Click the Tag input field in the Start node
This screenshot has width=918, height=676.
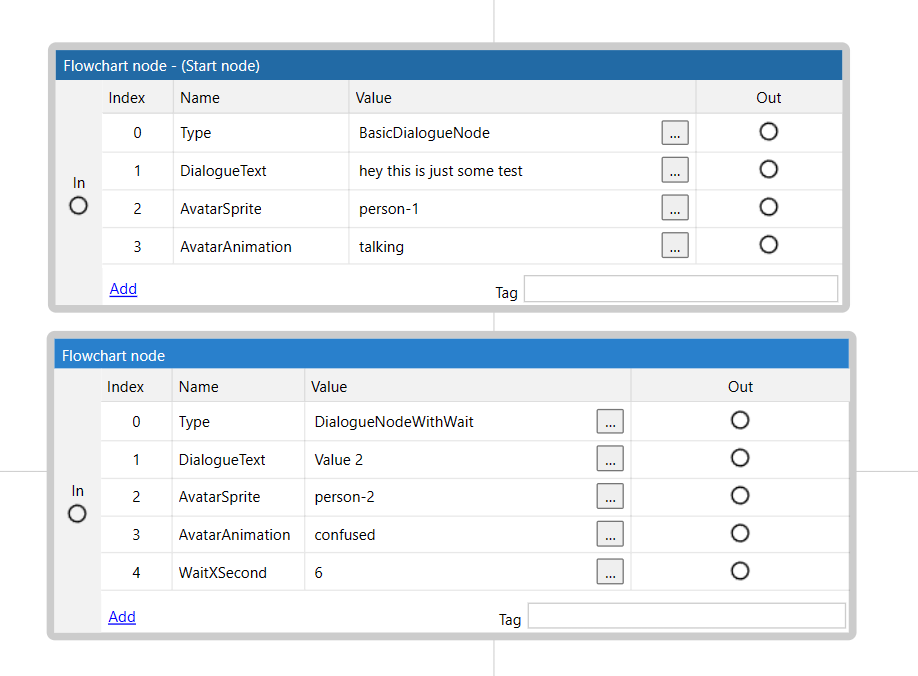point(680,289)
